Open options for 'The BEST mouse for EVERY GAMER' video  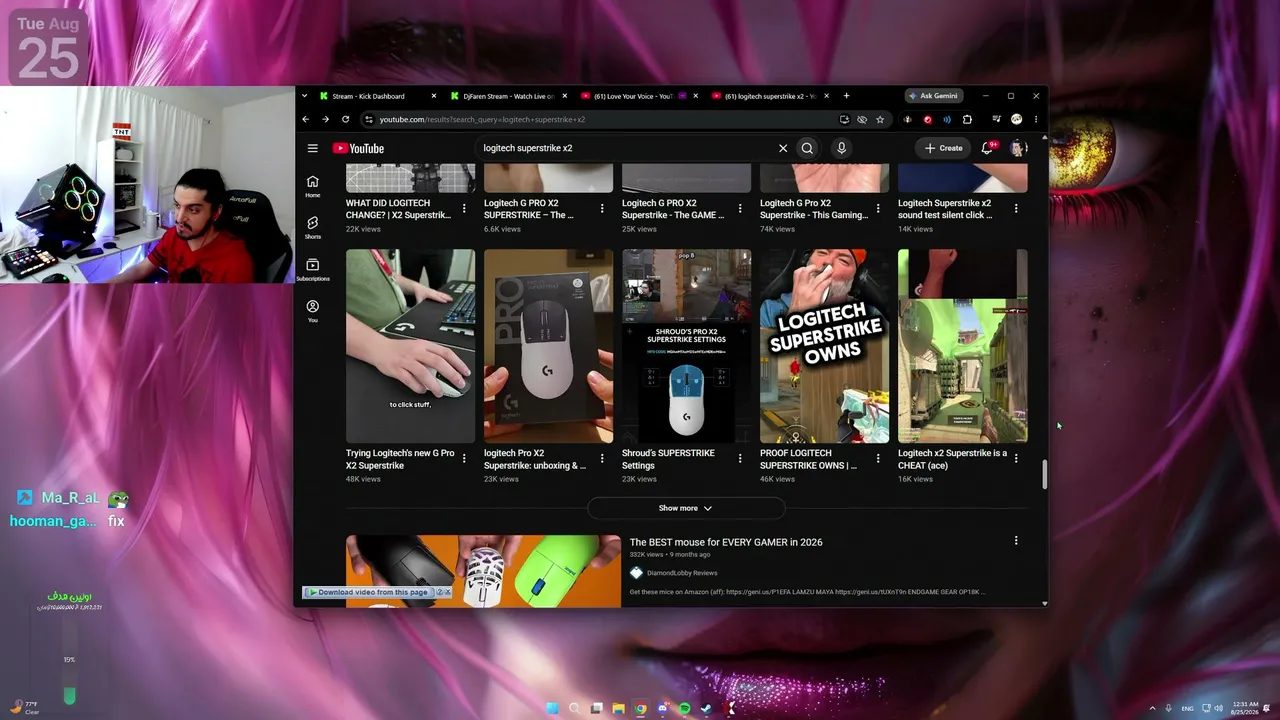pos(1016,541)
